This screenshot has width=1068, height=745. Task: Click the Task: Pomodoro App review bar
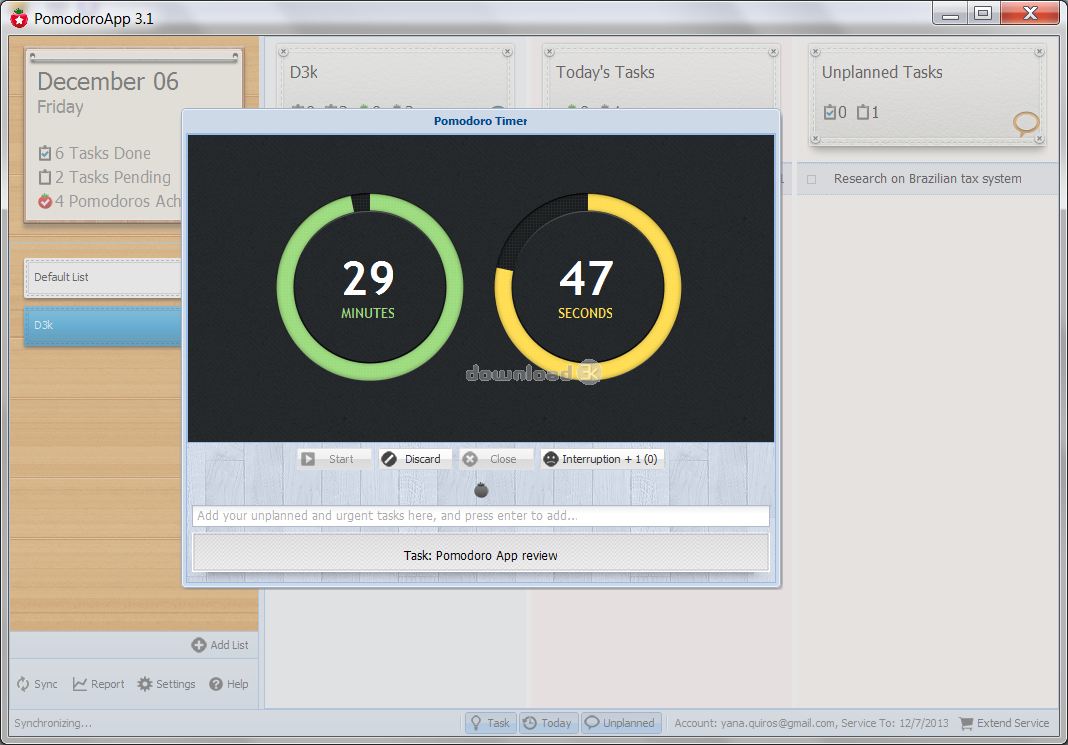480,555
